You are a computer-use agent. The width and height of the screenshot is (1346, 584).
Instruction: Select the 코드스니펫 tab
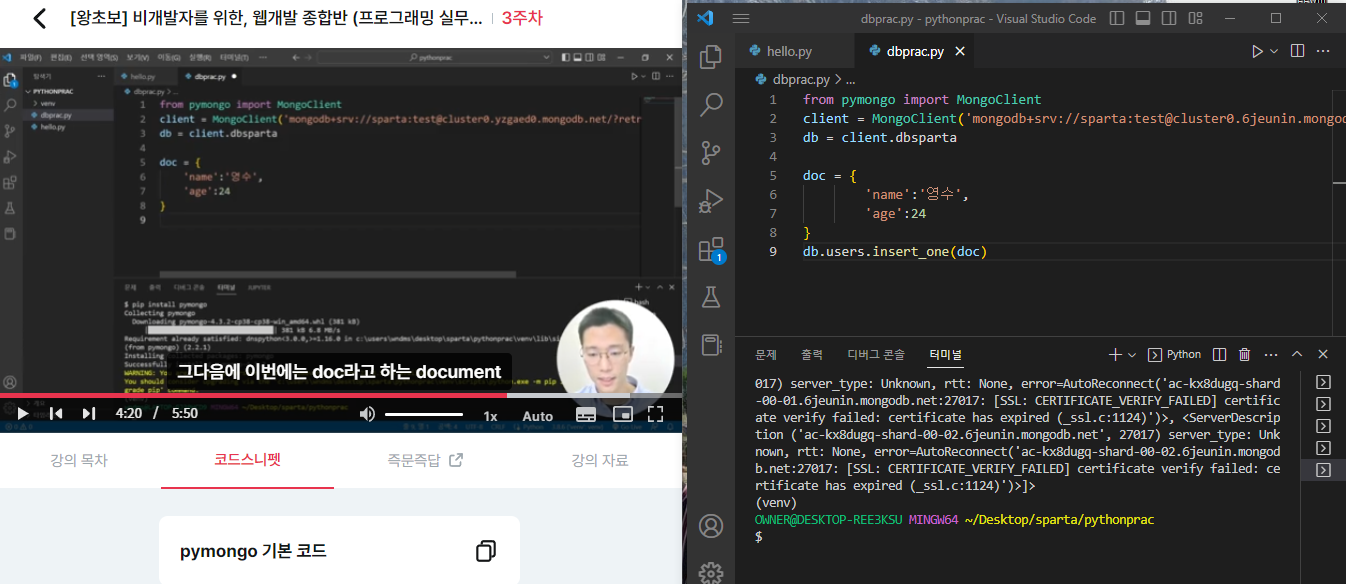point(247,460)
